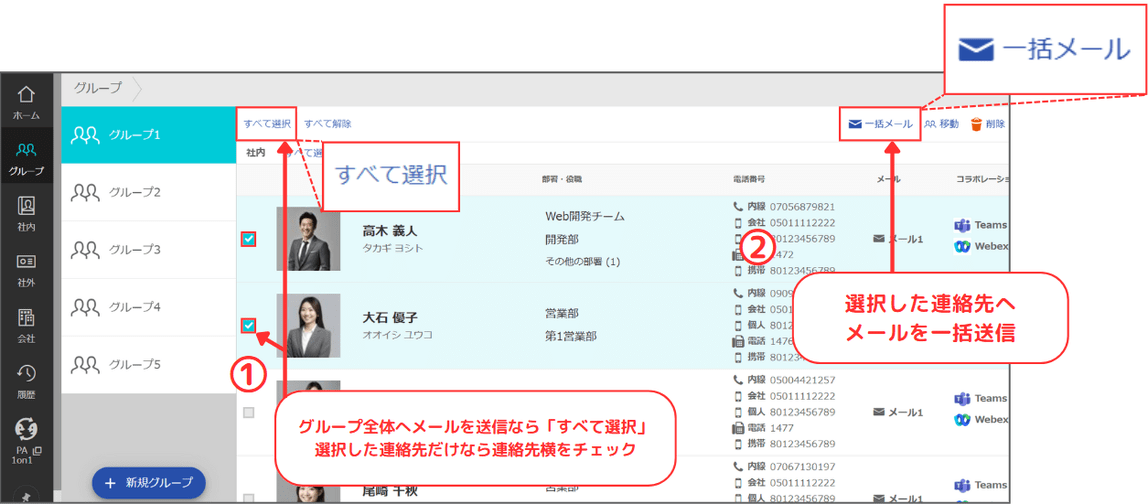
Task: Click the すべて選択 link
Action: 267,125
